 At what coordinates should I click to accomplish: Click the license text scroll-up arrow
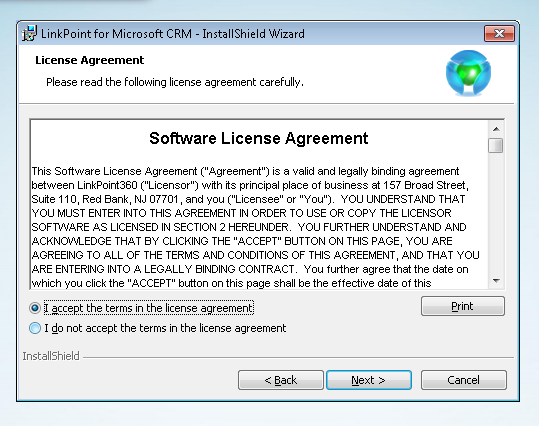pyautogui.click(x=496, y=129)
